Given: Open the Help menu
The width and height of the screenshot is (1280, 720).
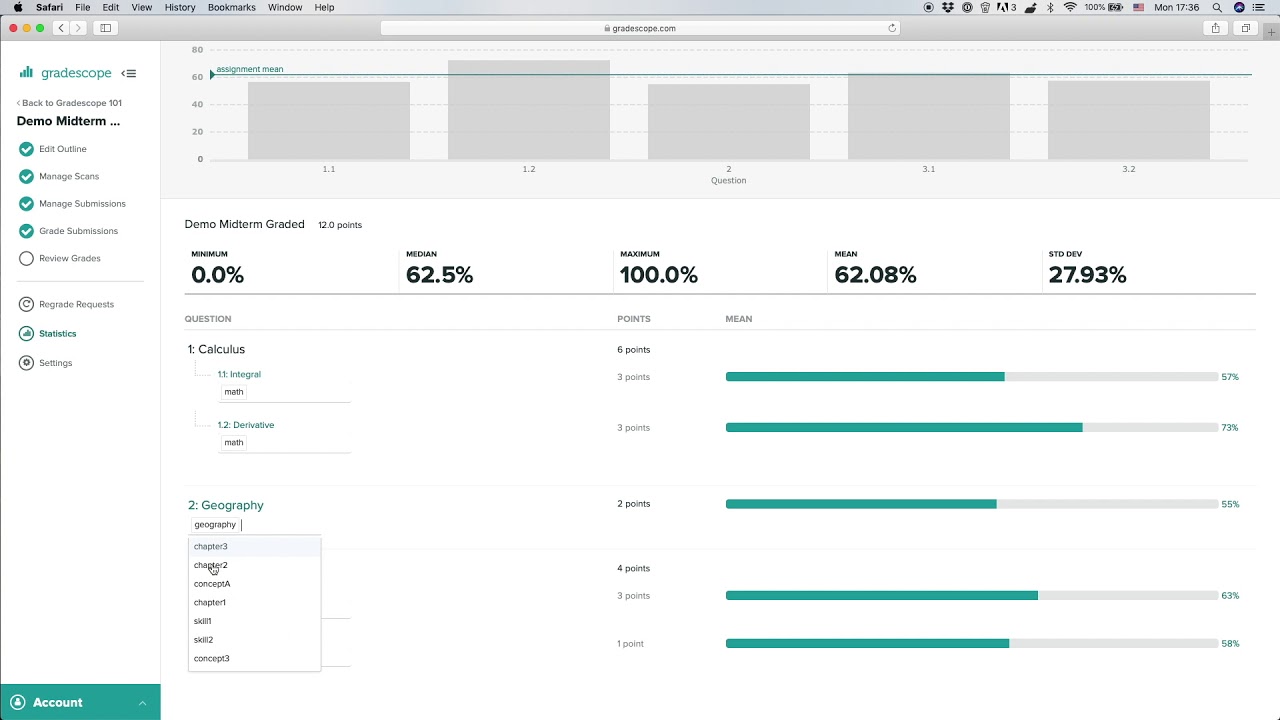Looking at the screenshot, I should tap(324, 7).
